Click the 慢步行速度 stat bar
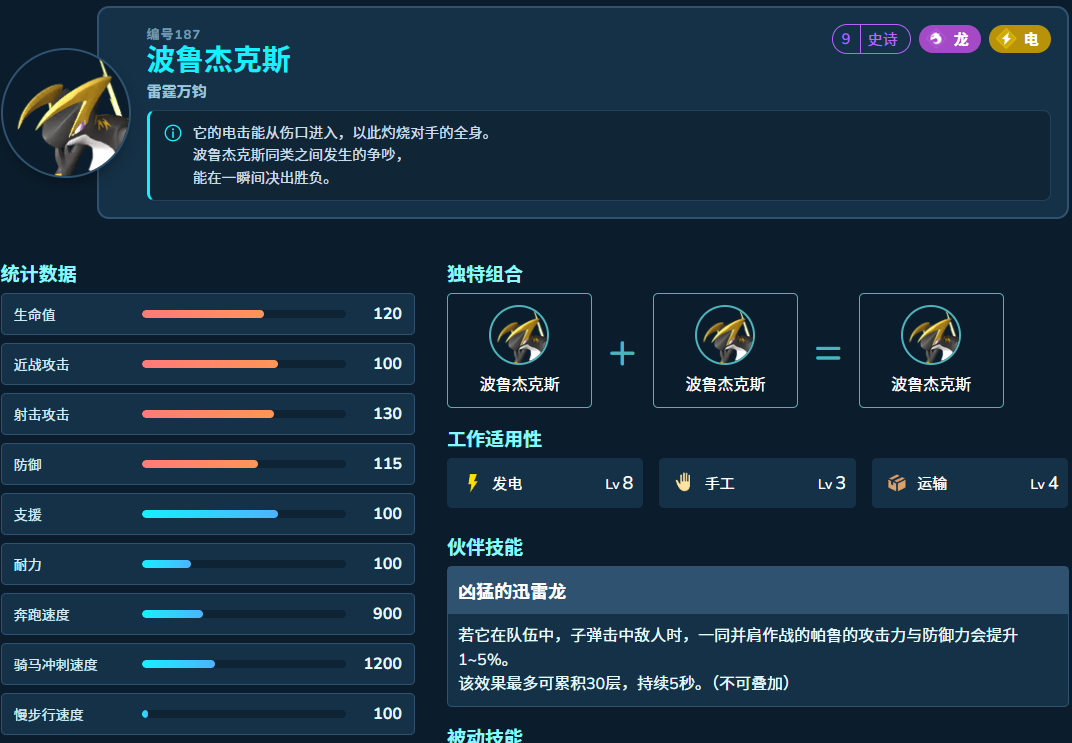Image resolution: width=1072 pixels, height=743 pixels. point(244,714)
